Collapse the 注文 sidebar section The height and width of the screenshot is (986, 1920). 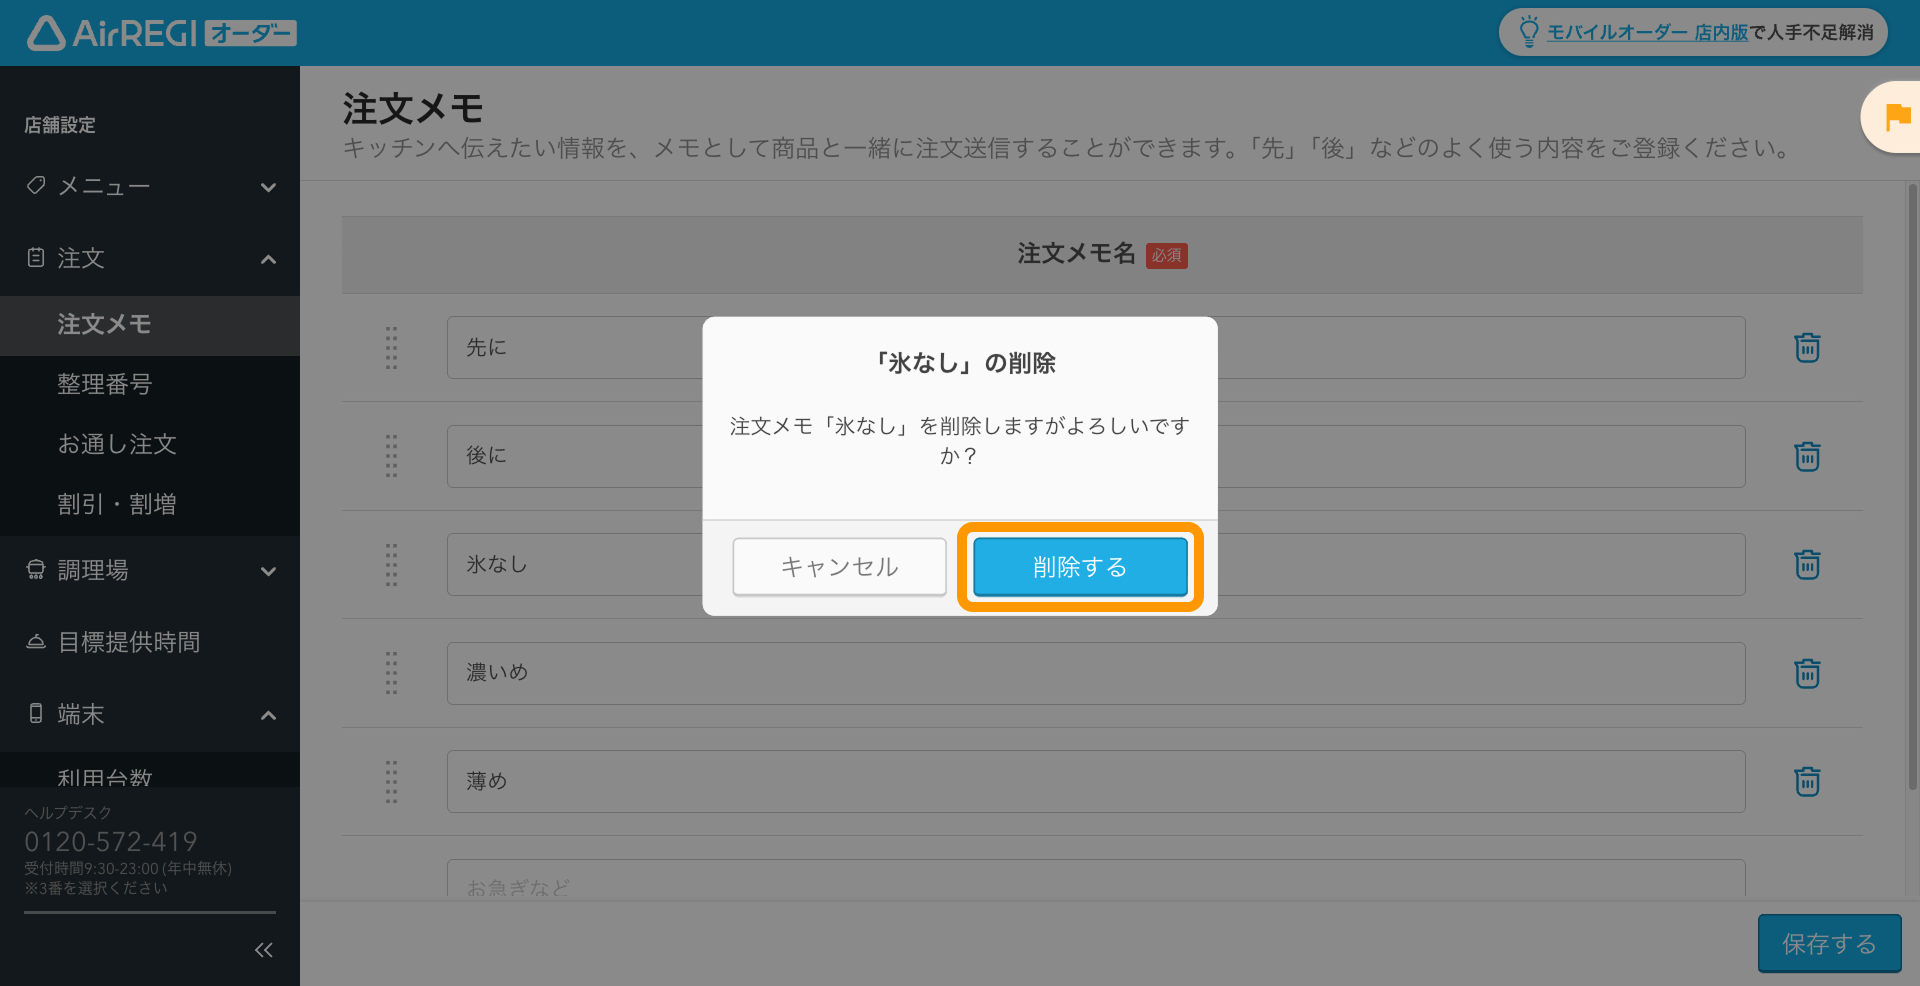[150, 259]
